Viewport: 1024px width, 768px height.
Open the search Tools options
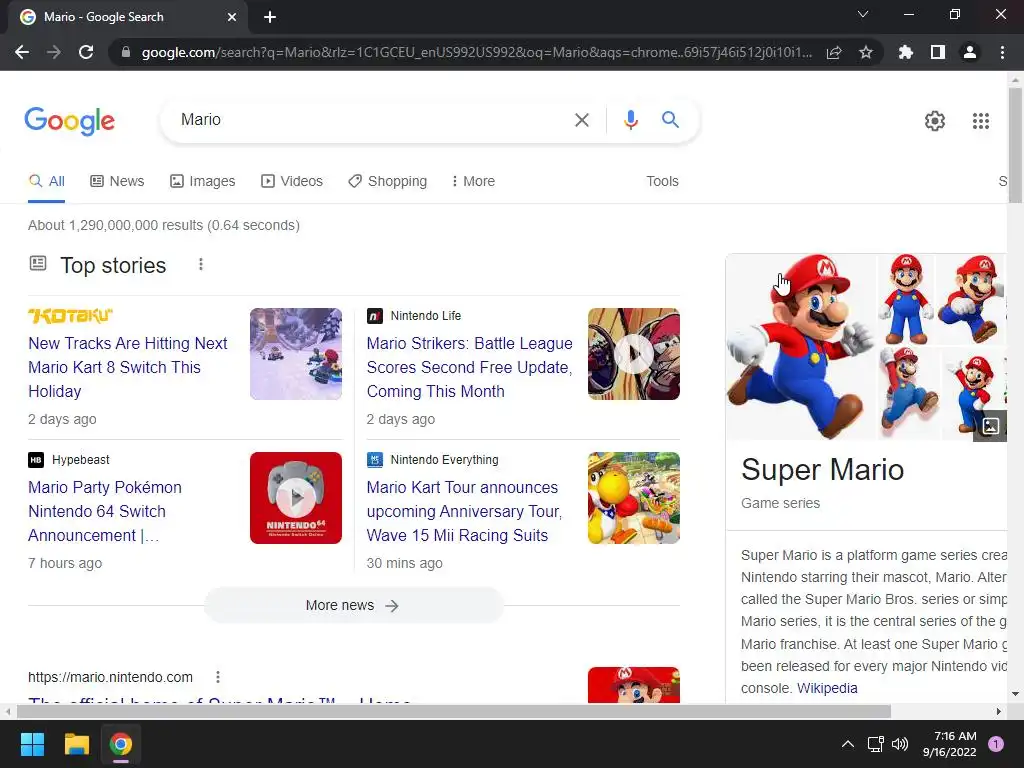(x=662, y=182)
